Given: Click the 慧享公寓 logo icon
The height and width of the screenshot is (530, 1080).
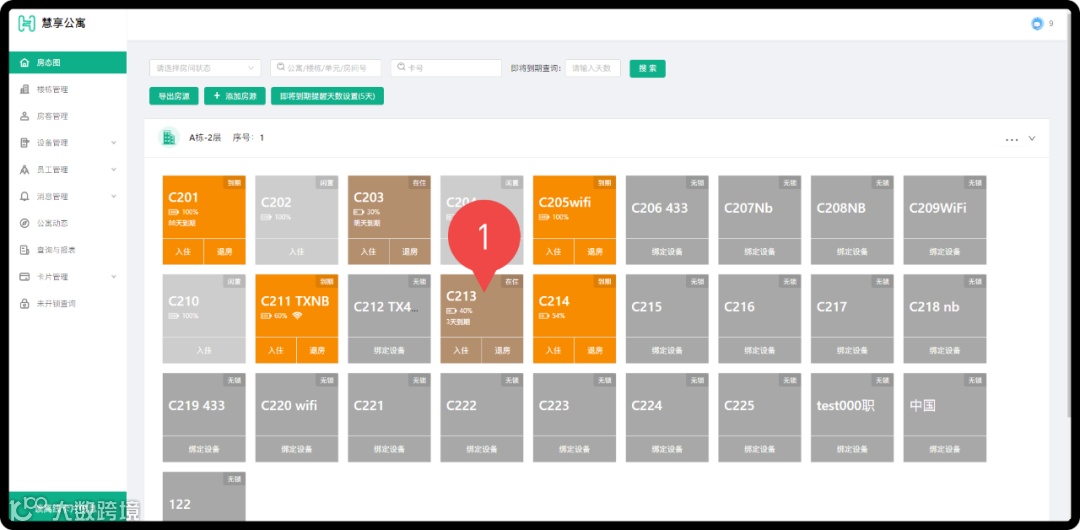Looking at the screenshot, I should [x=26, y=23].
